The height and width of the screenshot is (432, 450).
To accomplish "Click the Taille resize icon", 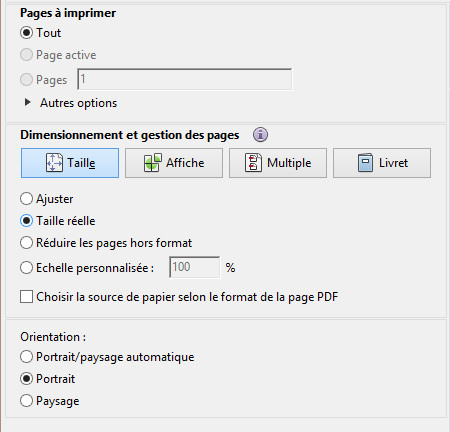I will click(x=54, y=163).
